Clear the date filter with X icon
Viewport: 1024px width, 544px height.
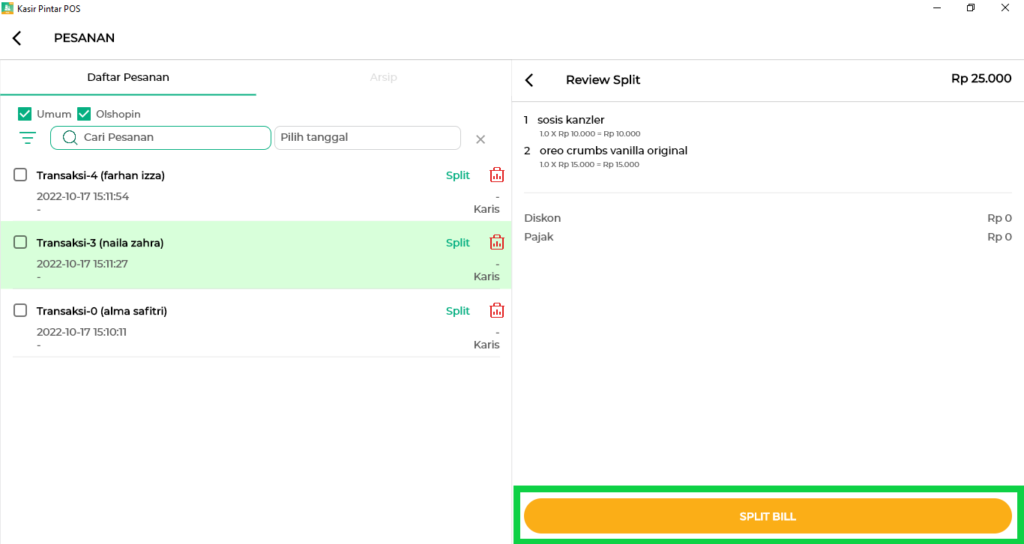click(x=480, y=139)
